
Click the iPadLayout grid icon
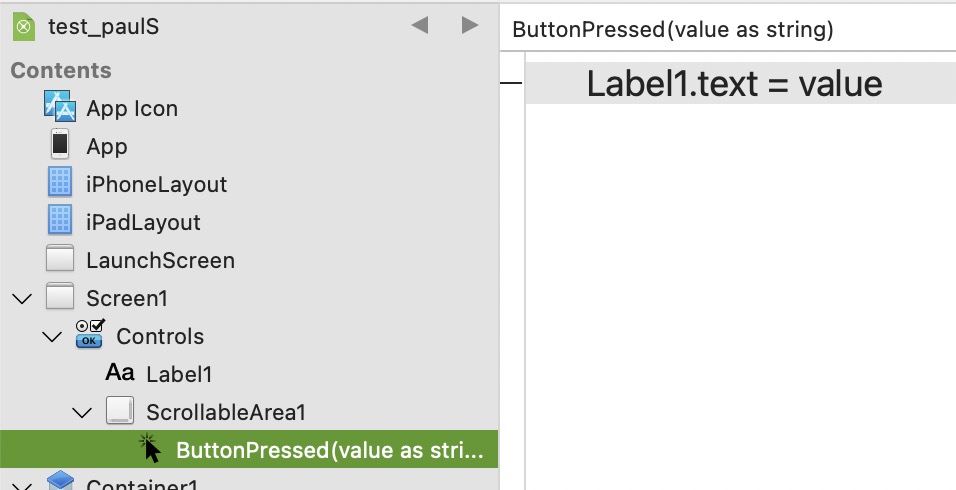tap(60, 221)
